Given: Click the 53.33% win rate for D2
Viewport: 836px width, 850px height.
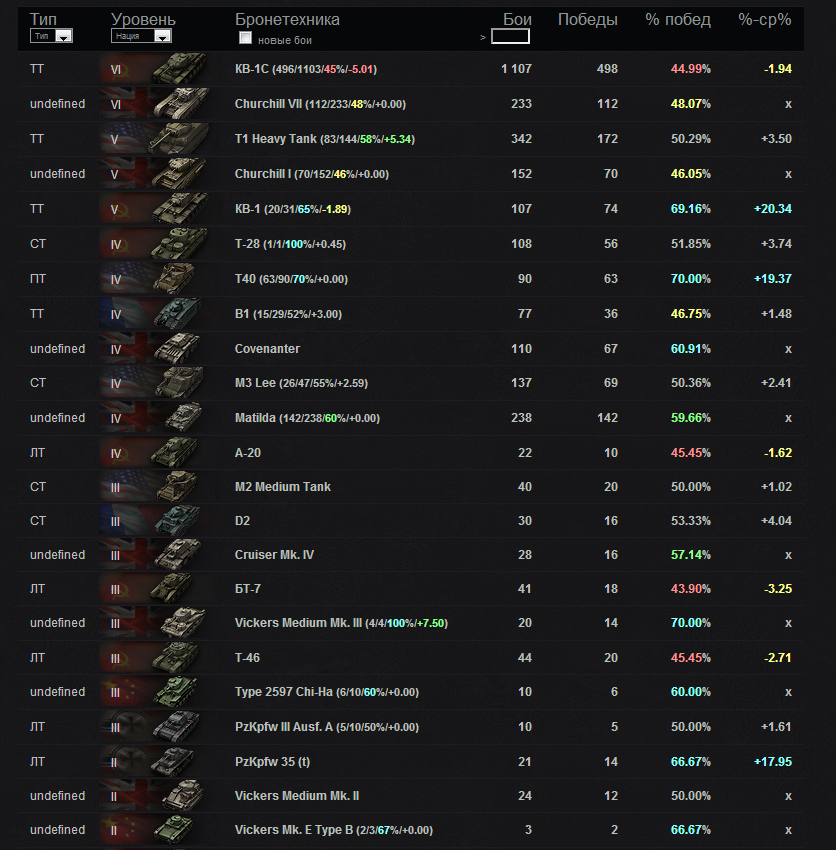Looking at the screenshot, I should pos(690,521).
